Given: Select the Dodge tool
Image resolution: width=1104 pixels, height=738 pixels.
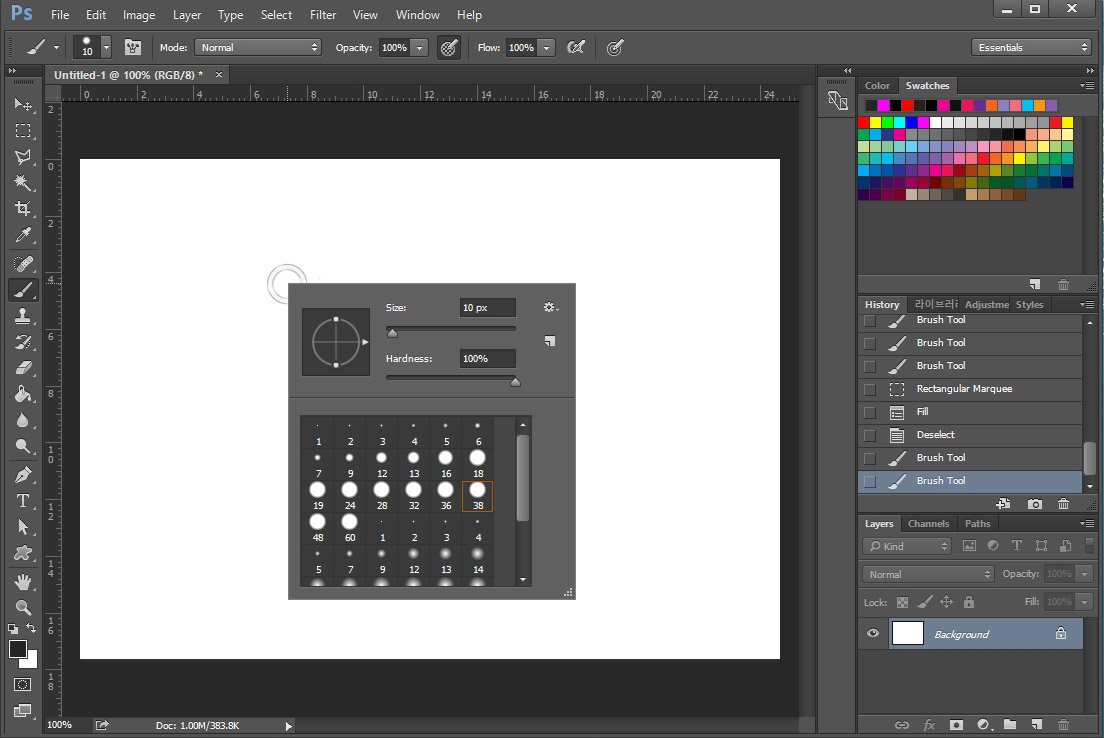Looking at the screenshot, I should coord(23,446).
